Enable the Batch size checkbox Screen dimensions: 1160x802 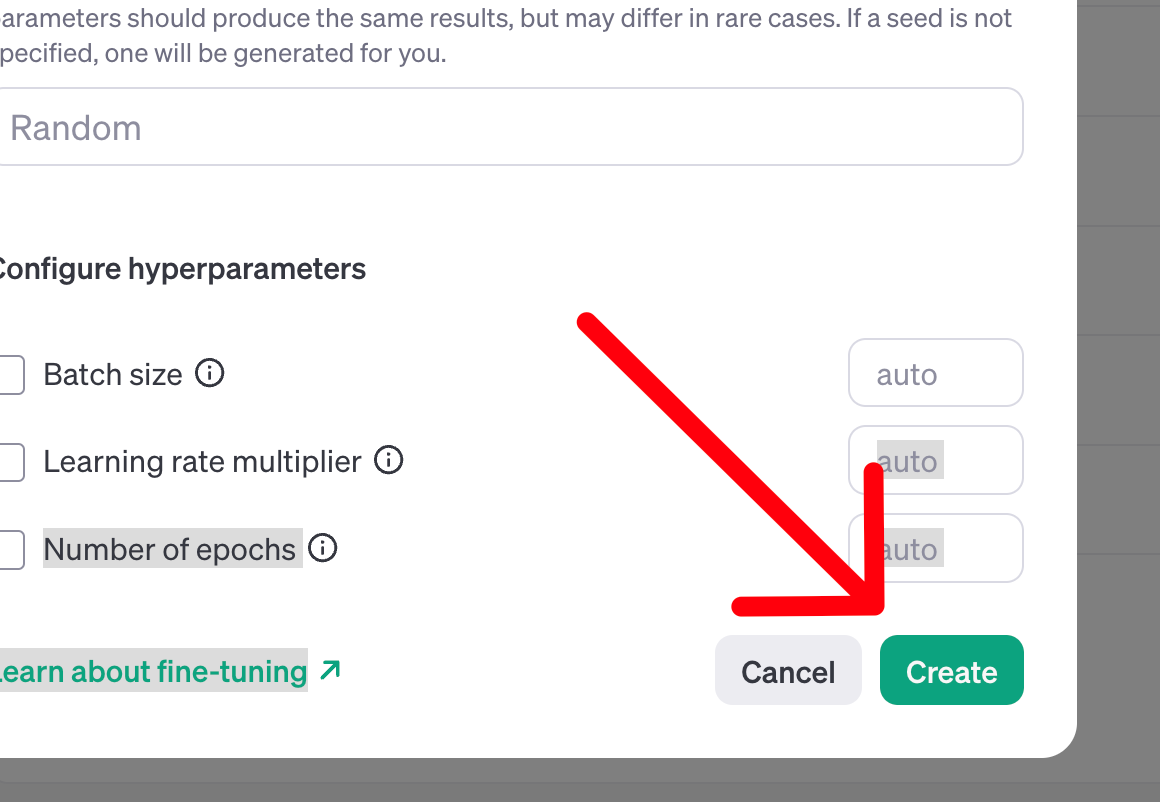(10, 375)
